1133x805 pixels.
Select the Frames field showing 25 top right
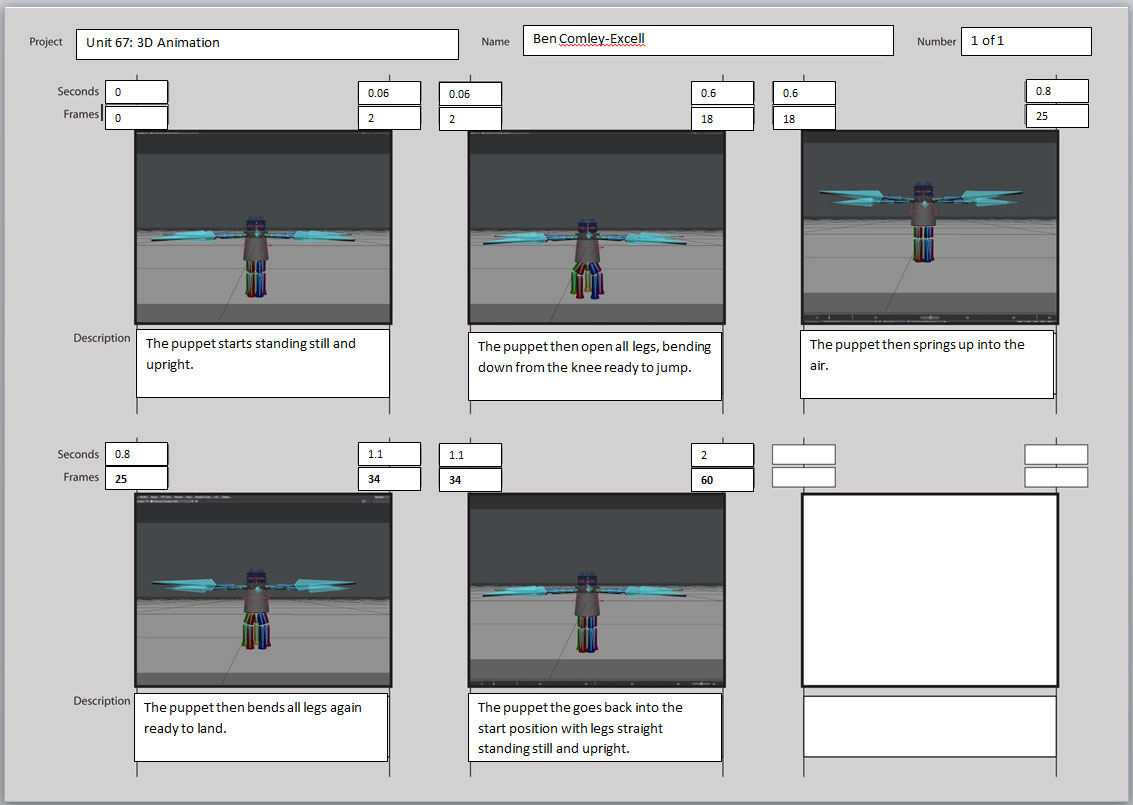click(x=1057, y=115)
